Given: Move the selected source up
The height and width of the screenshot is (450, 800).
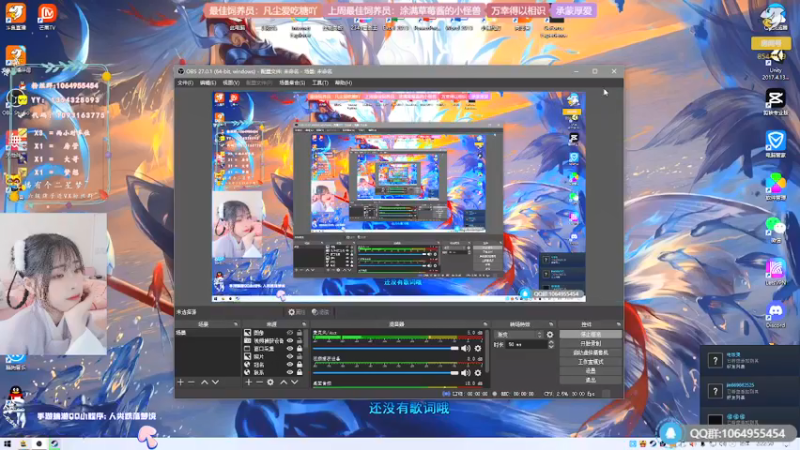Looking at the screenshot, I should 283,382.
